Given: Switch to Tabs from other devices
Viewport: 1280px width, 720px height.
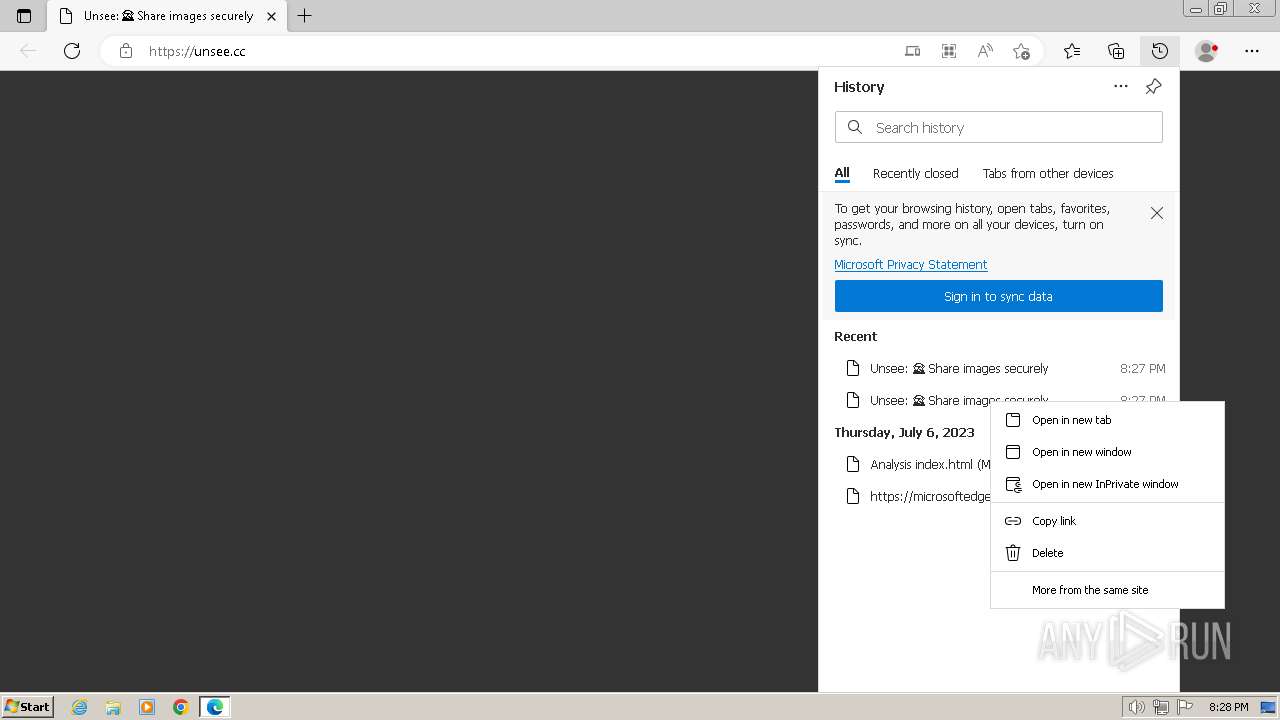Looking at the screenshot, I should (x=1048, y=173).
